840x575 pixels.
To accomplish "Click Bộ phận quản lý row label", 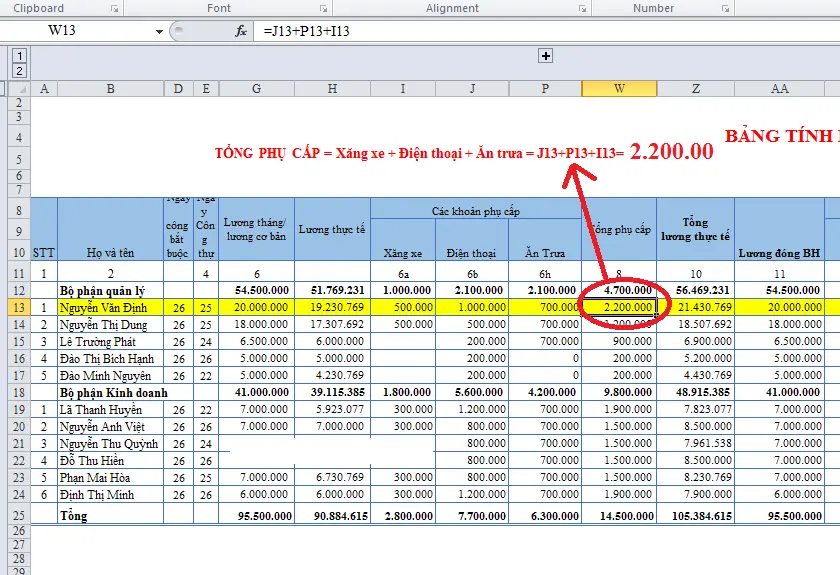I will [x=110, y=290].
